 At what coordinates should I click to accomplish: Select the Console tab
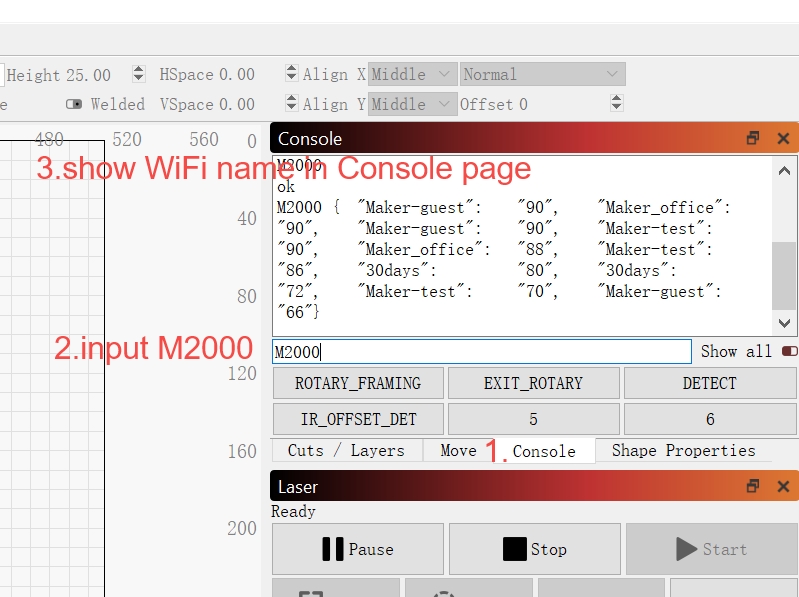tap(543, 451)
